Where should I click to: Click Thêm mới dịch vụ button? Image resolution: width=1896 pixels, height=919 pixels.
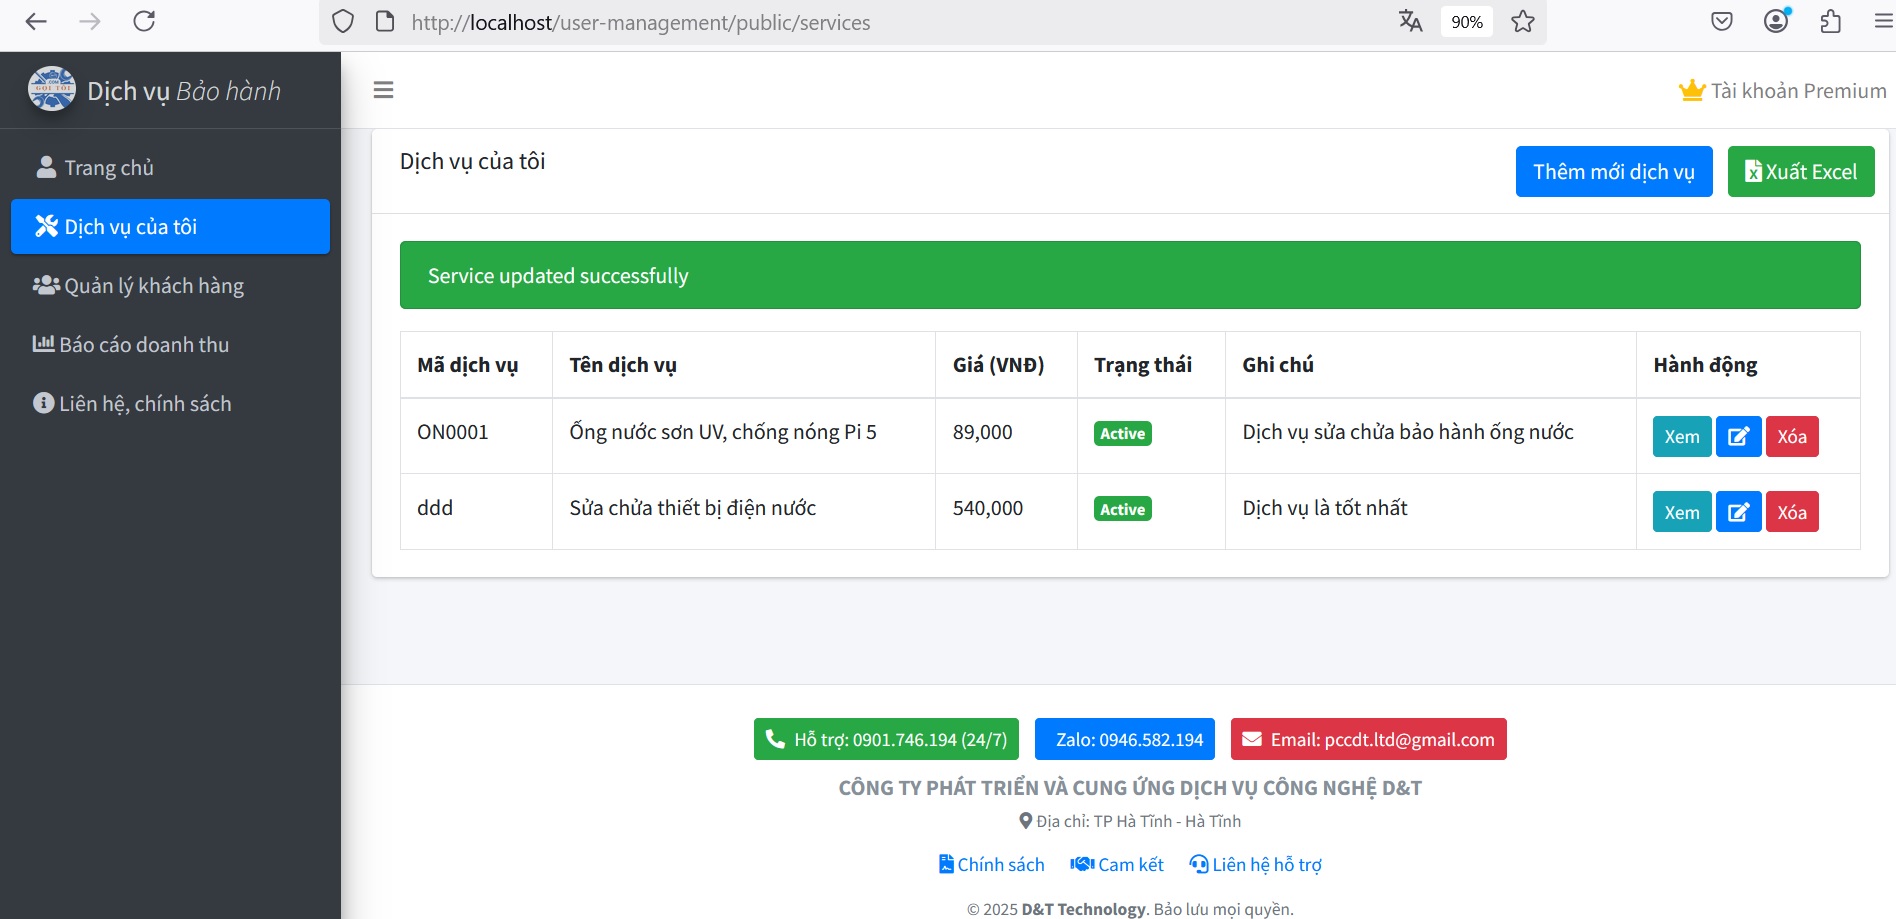(1613, 172)
